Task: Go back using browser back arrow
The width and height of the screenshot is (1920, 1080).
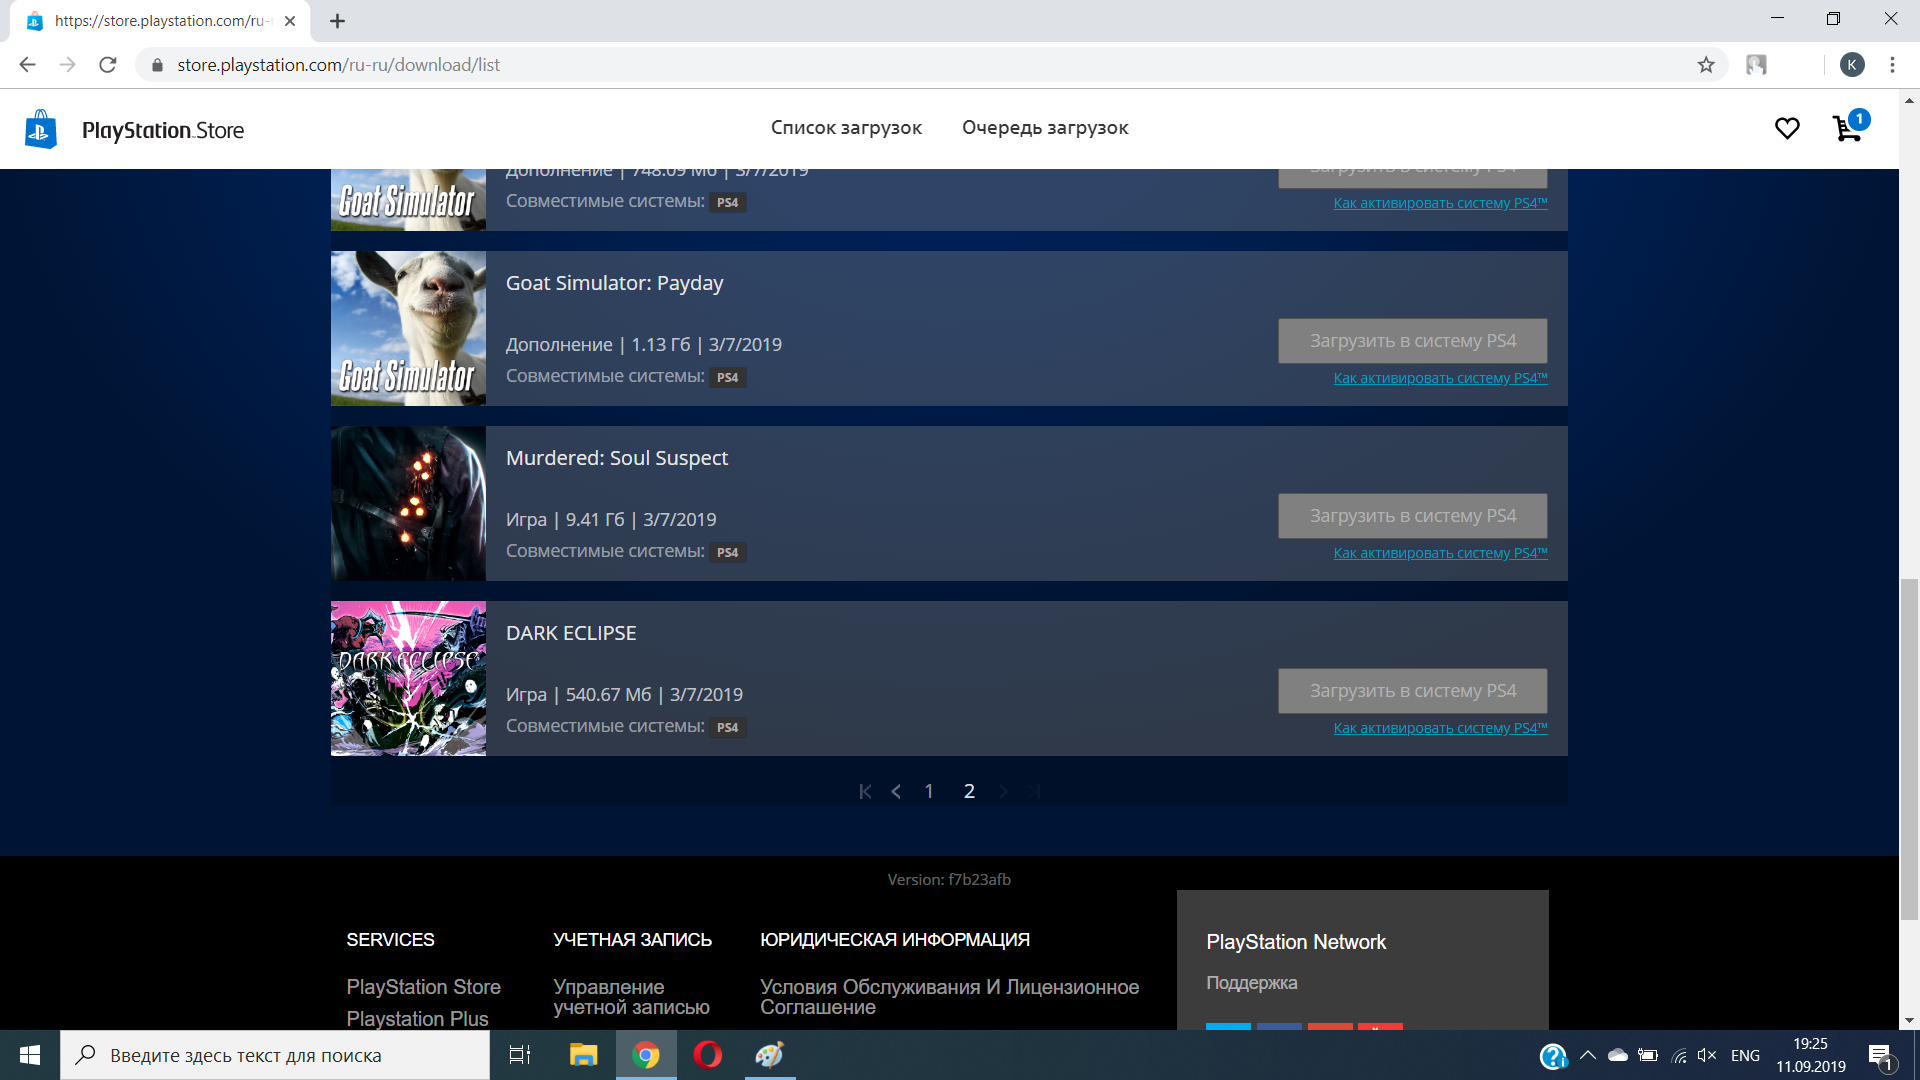Action: [28, 65]
